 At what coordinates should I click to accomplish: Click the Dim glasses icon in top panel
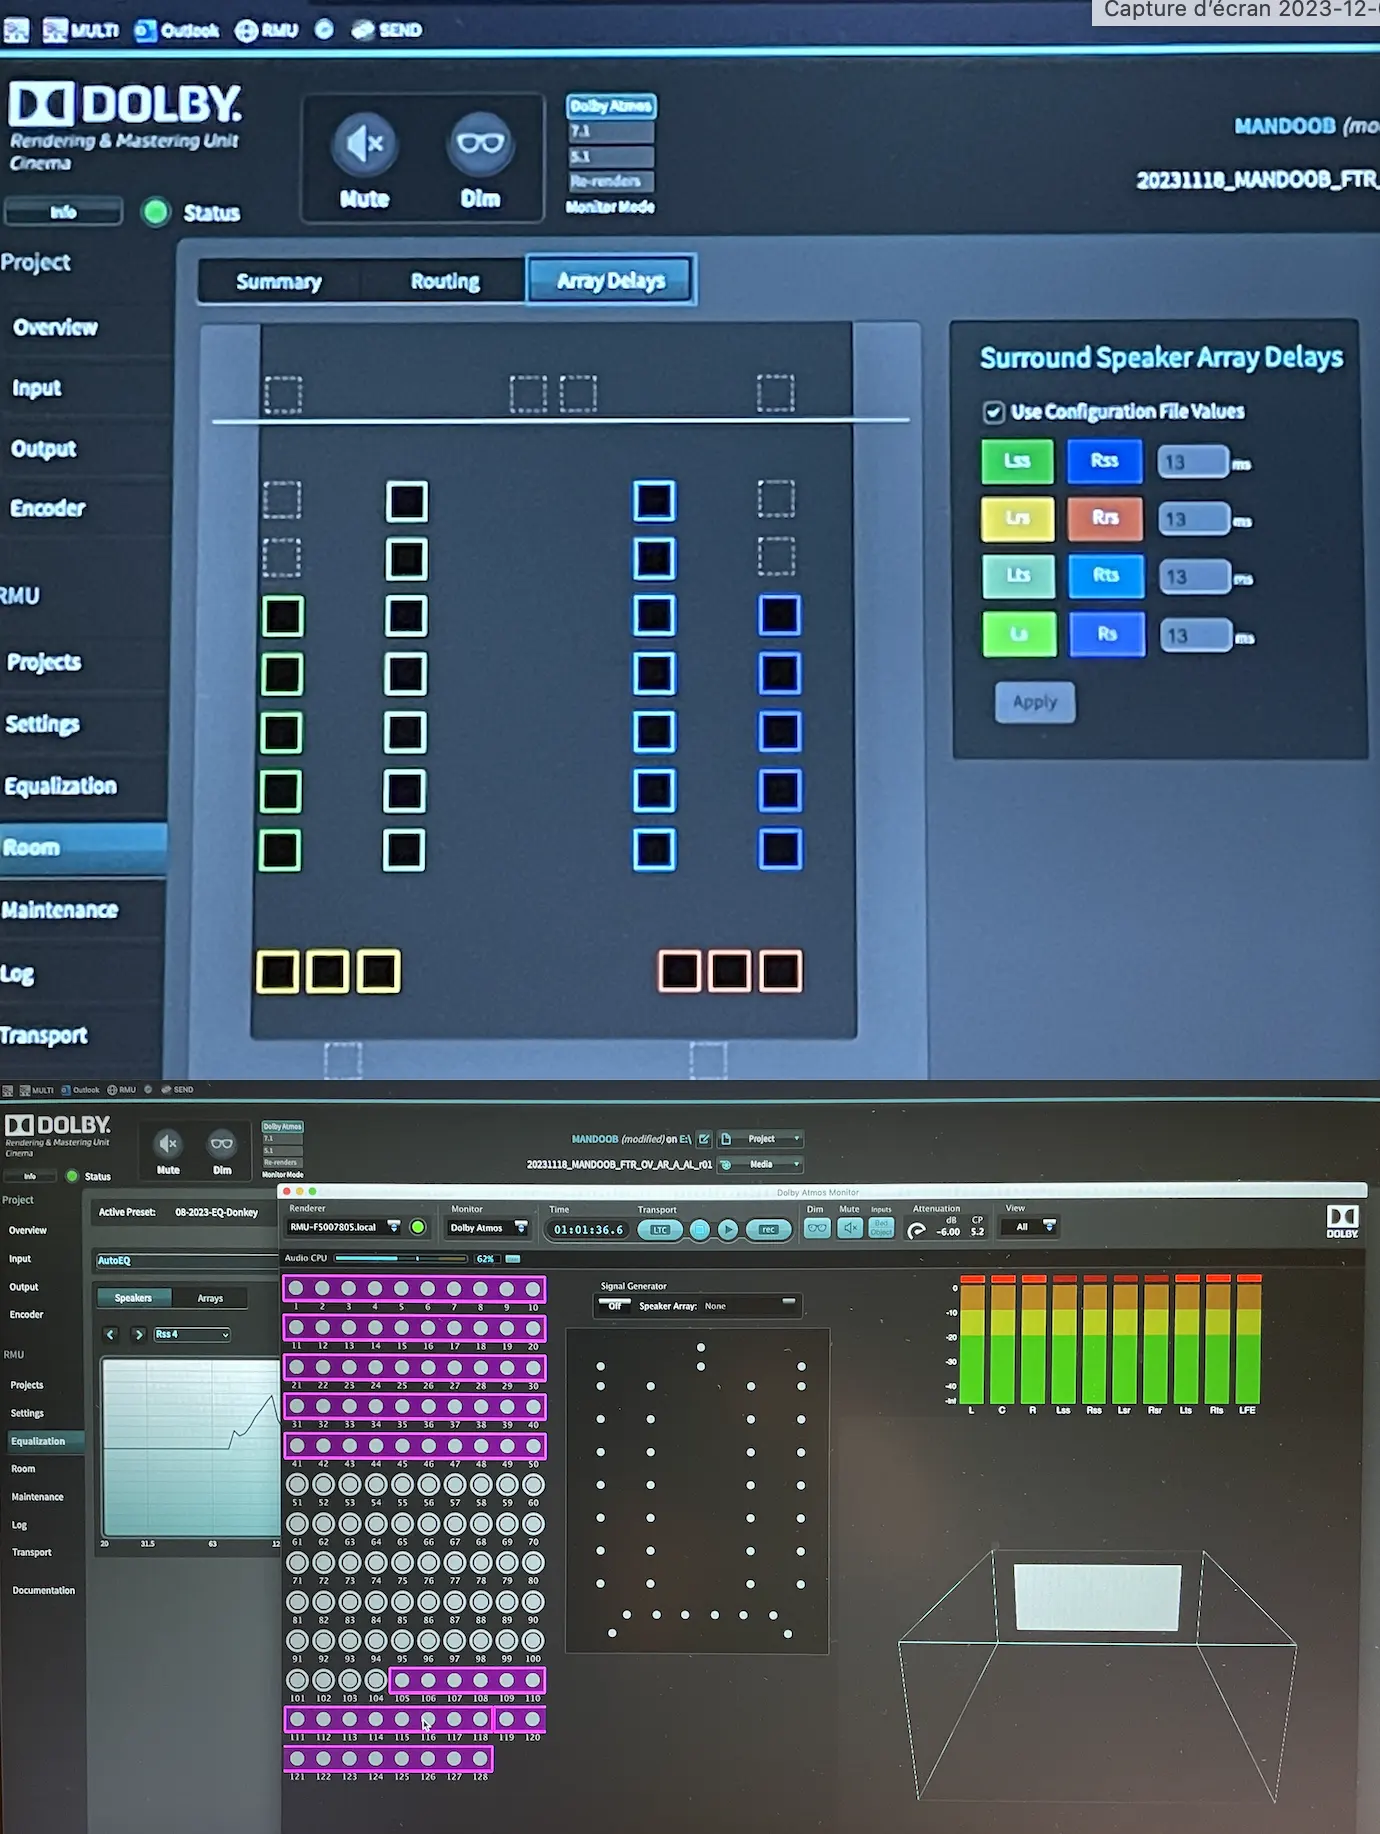480,146
